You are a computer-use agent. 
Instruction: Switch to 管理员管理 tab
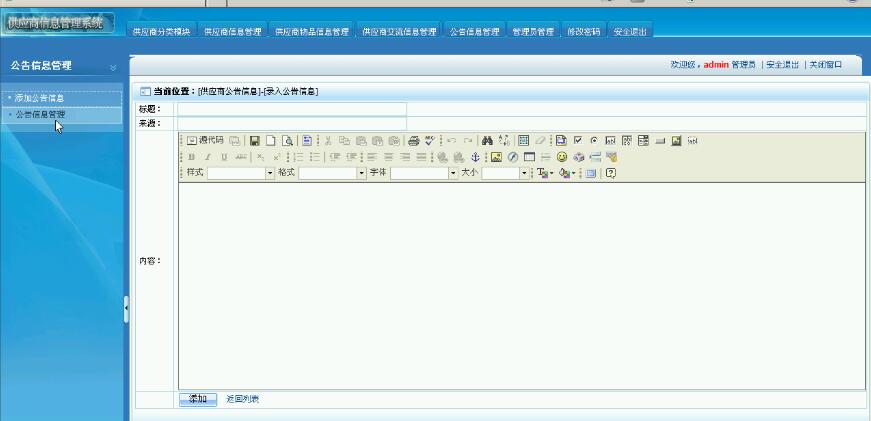pyautogui.click(x=533, y=32)
